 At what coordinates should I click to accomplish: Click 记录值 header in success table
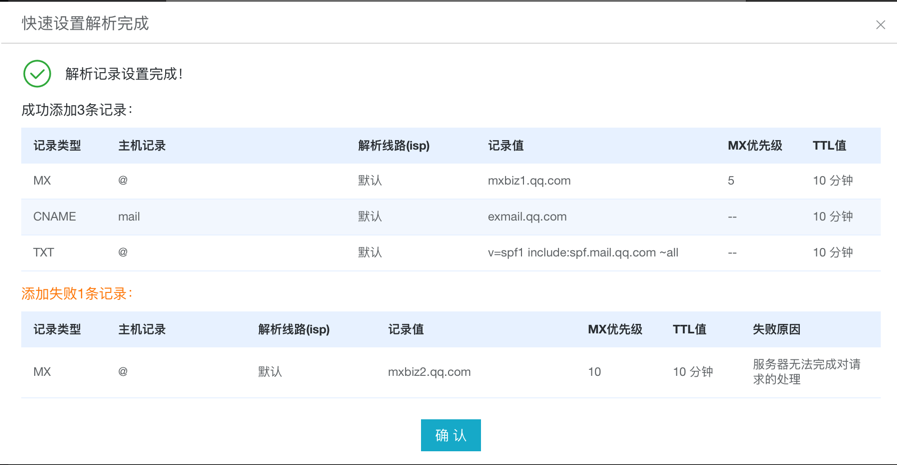tap(505, 146)
